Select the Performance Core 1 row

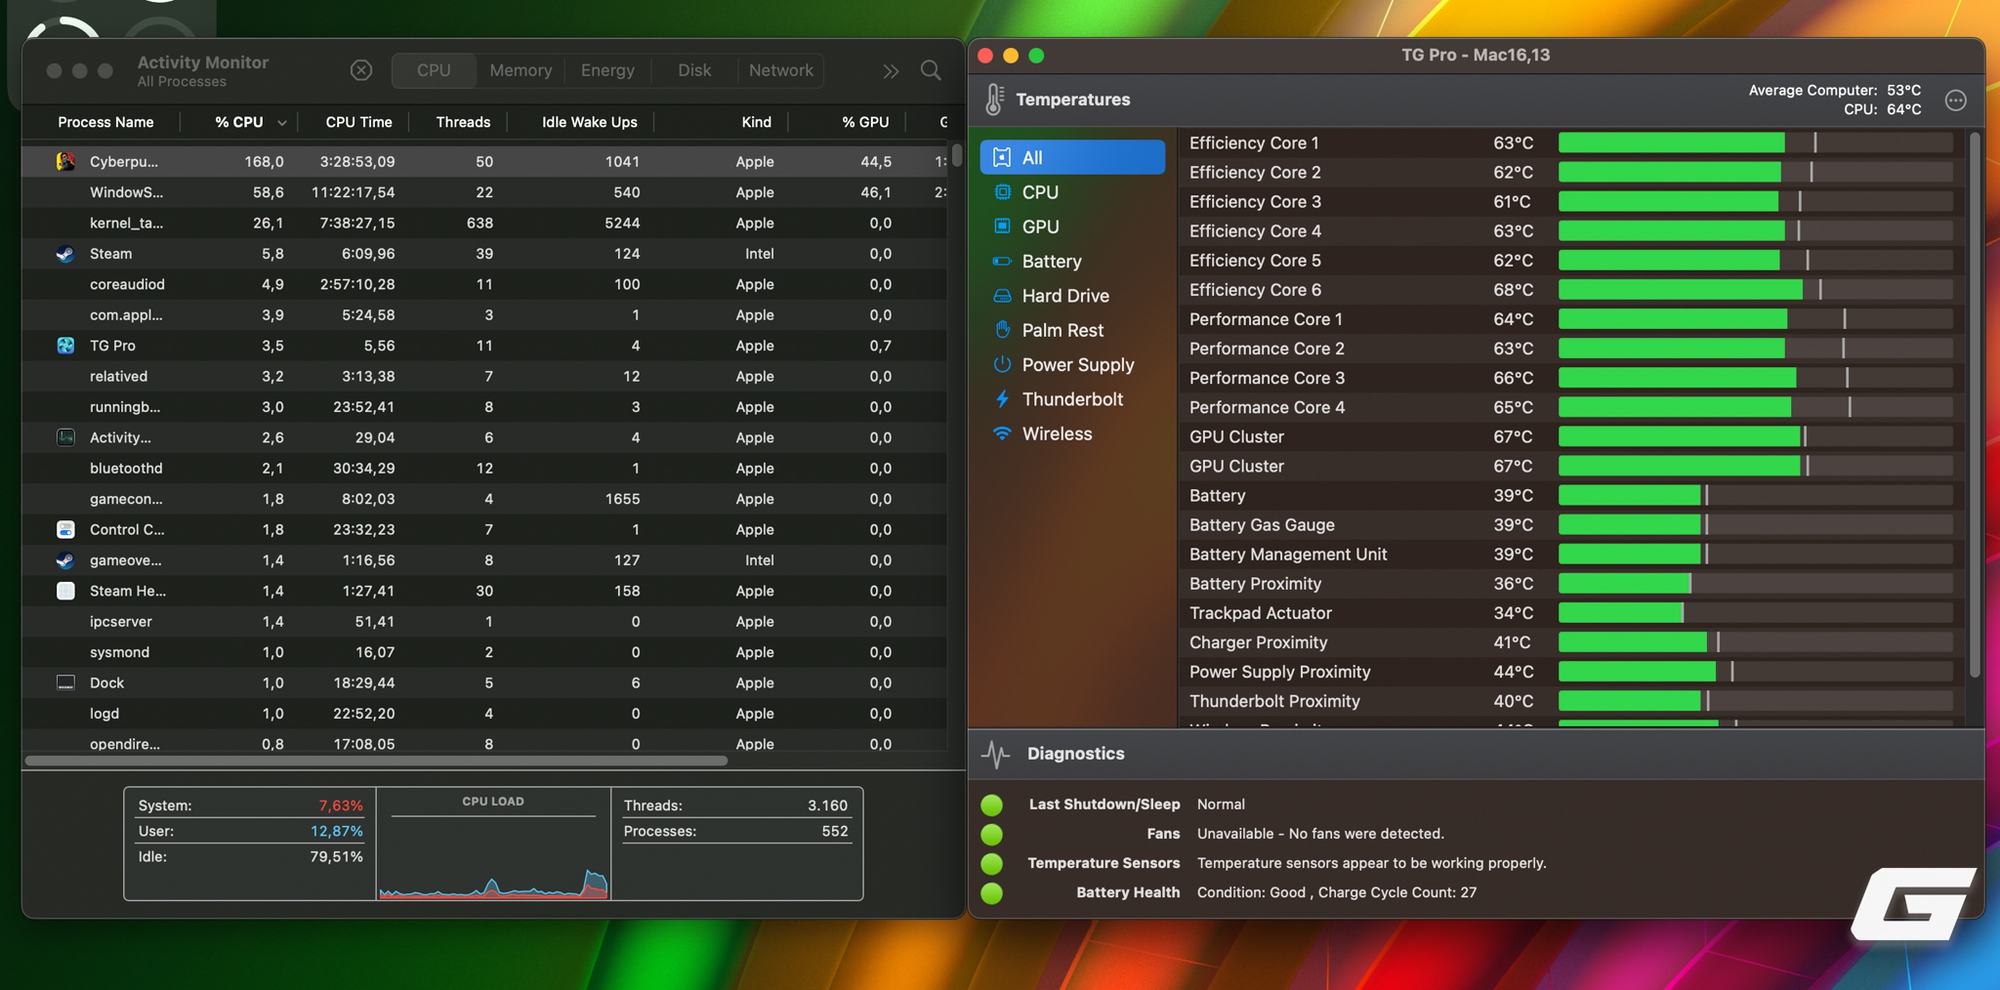coord(1570,319)
